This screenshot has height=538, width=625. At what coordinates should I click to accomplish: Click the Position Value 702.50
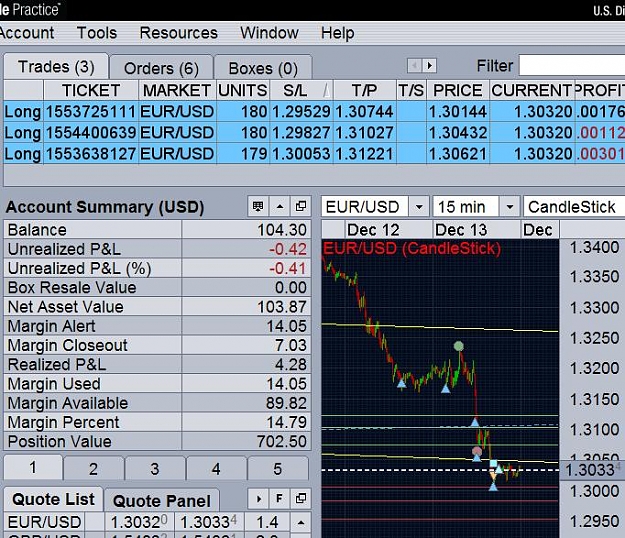[x=282, y=442]
